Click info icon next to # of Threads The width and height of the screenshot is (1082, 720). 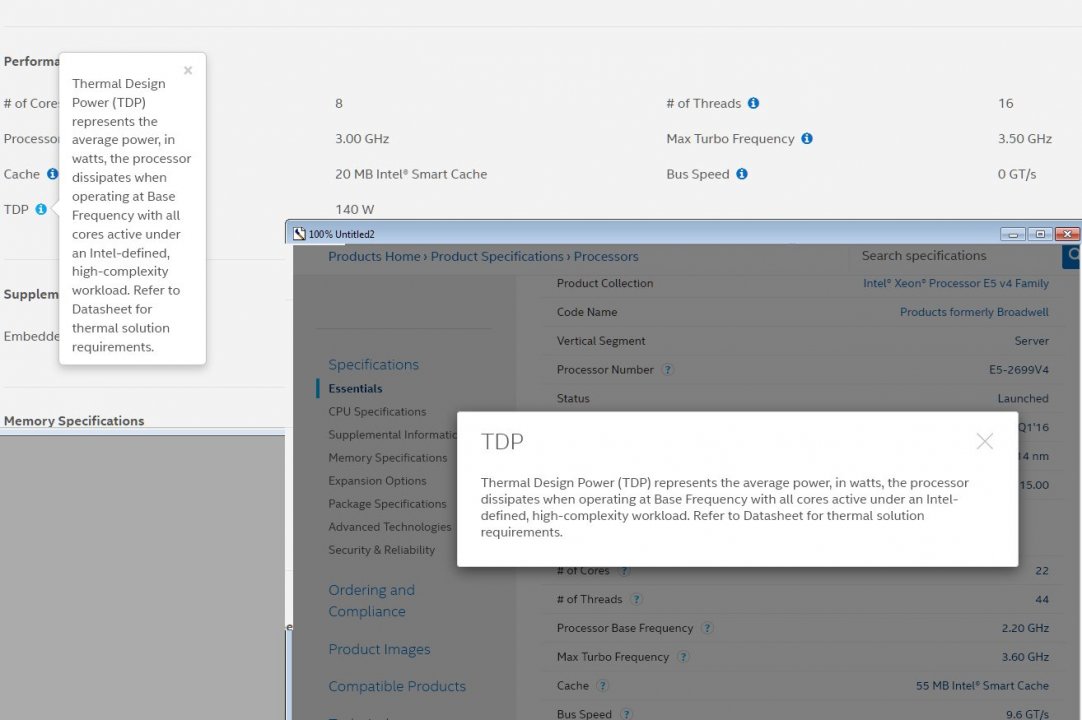753,103
